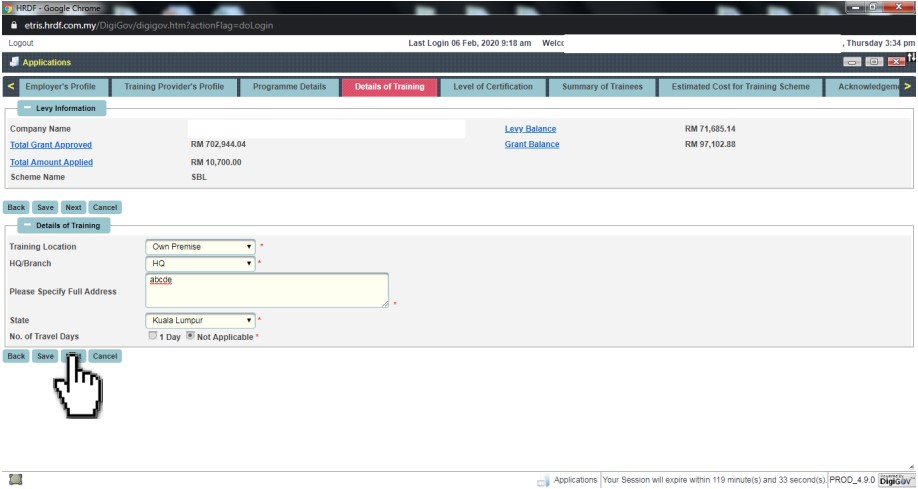Screen dimensions: 918x489
Task: Go to Summary of Trainees tab
Action: tap(602, 87)
